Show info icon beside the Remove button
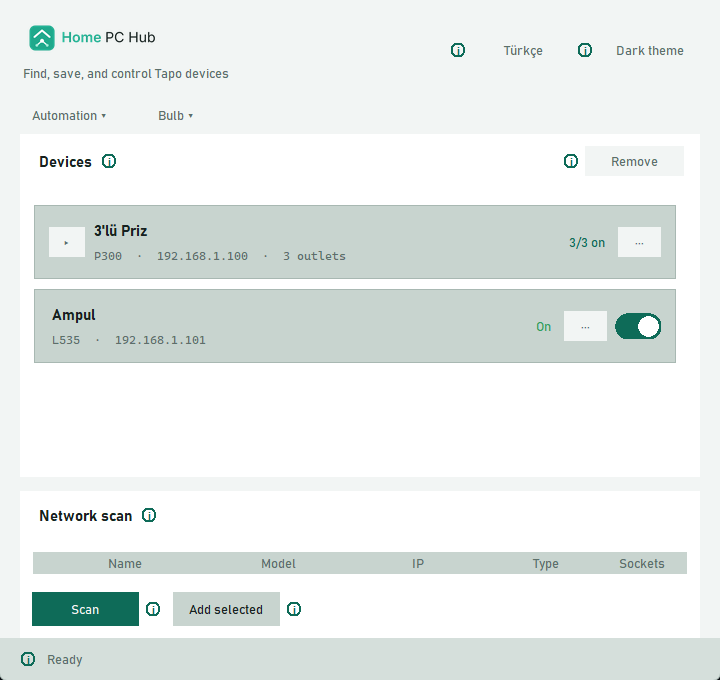Screen dimensions: 720x680 [571, 161]
